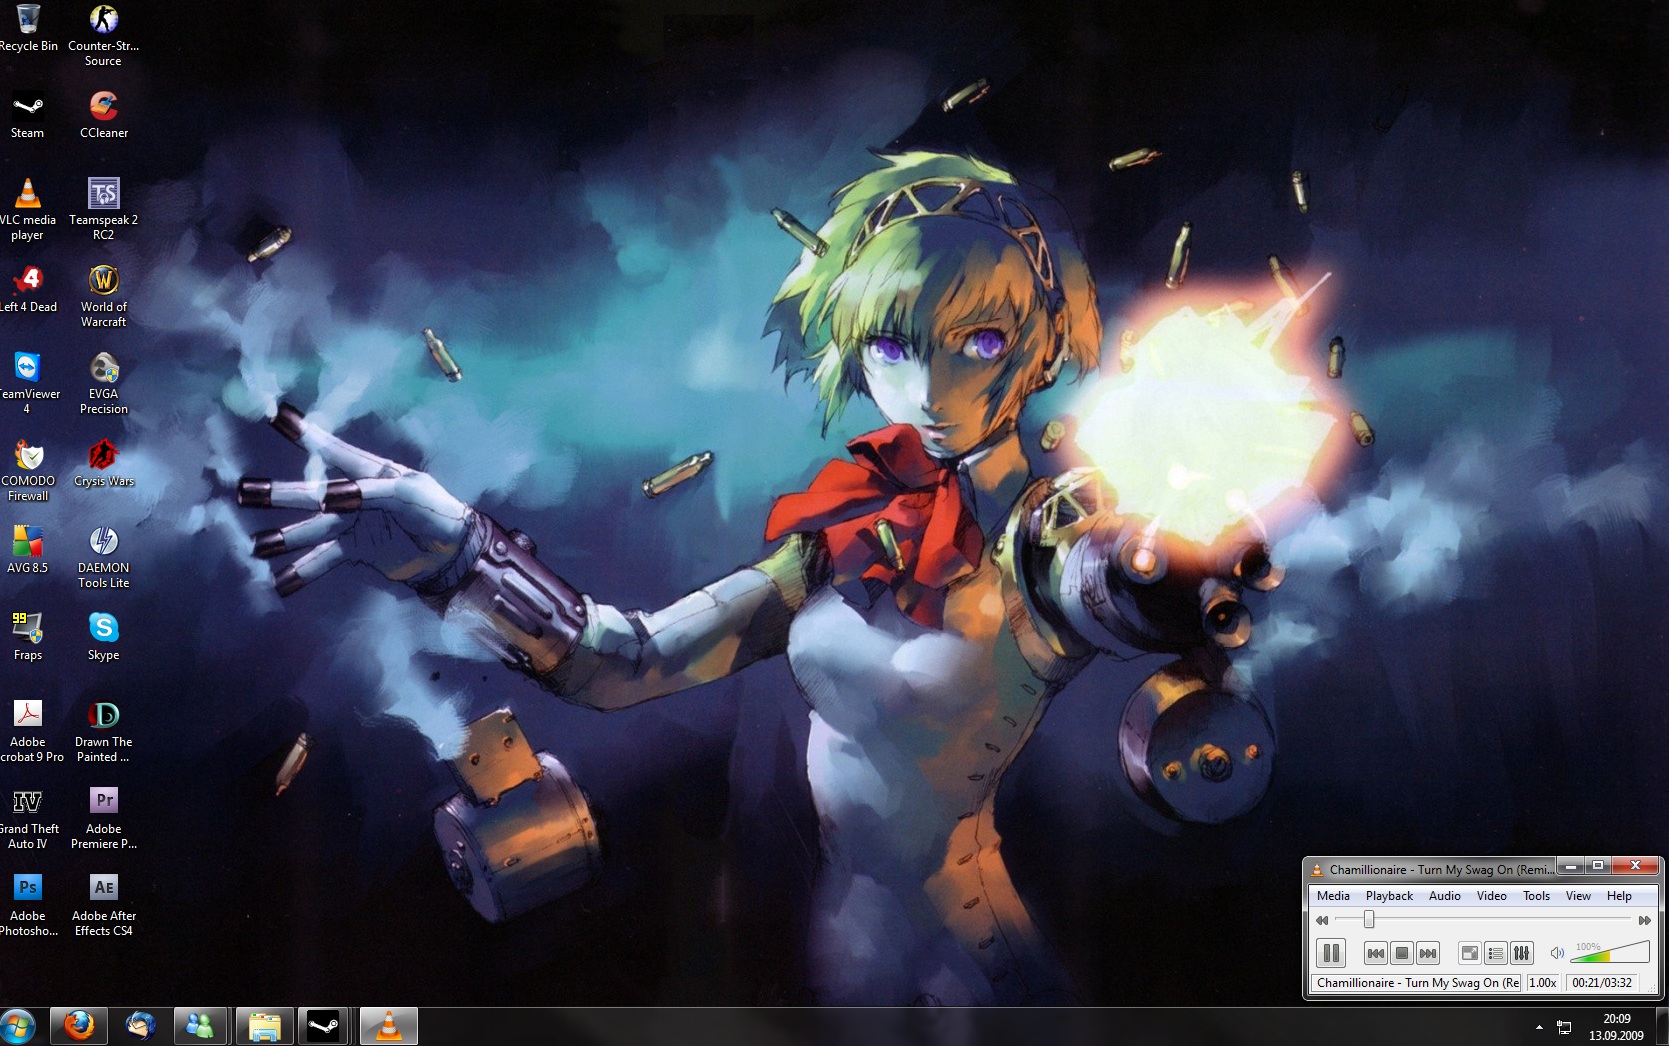
Task: Skip to next track in VLC
Action: (x=1428, y=953)
